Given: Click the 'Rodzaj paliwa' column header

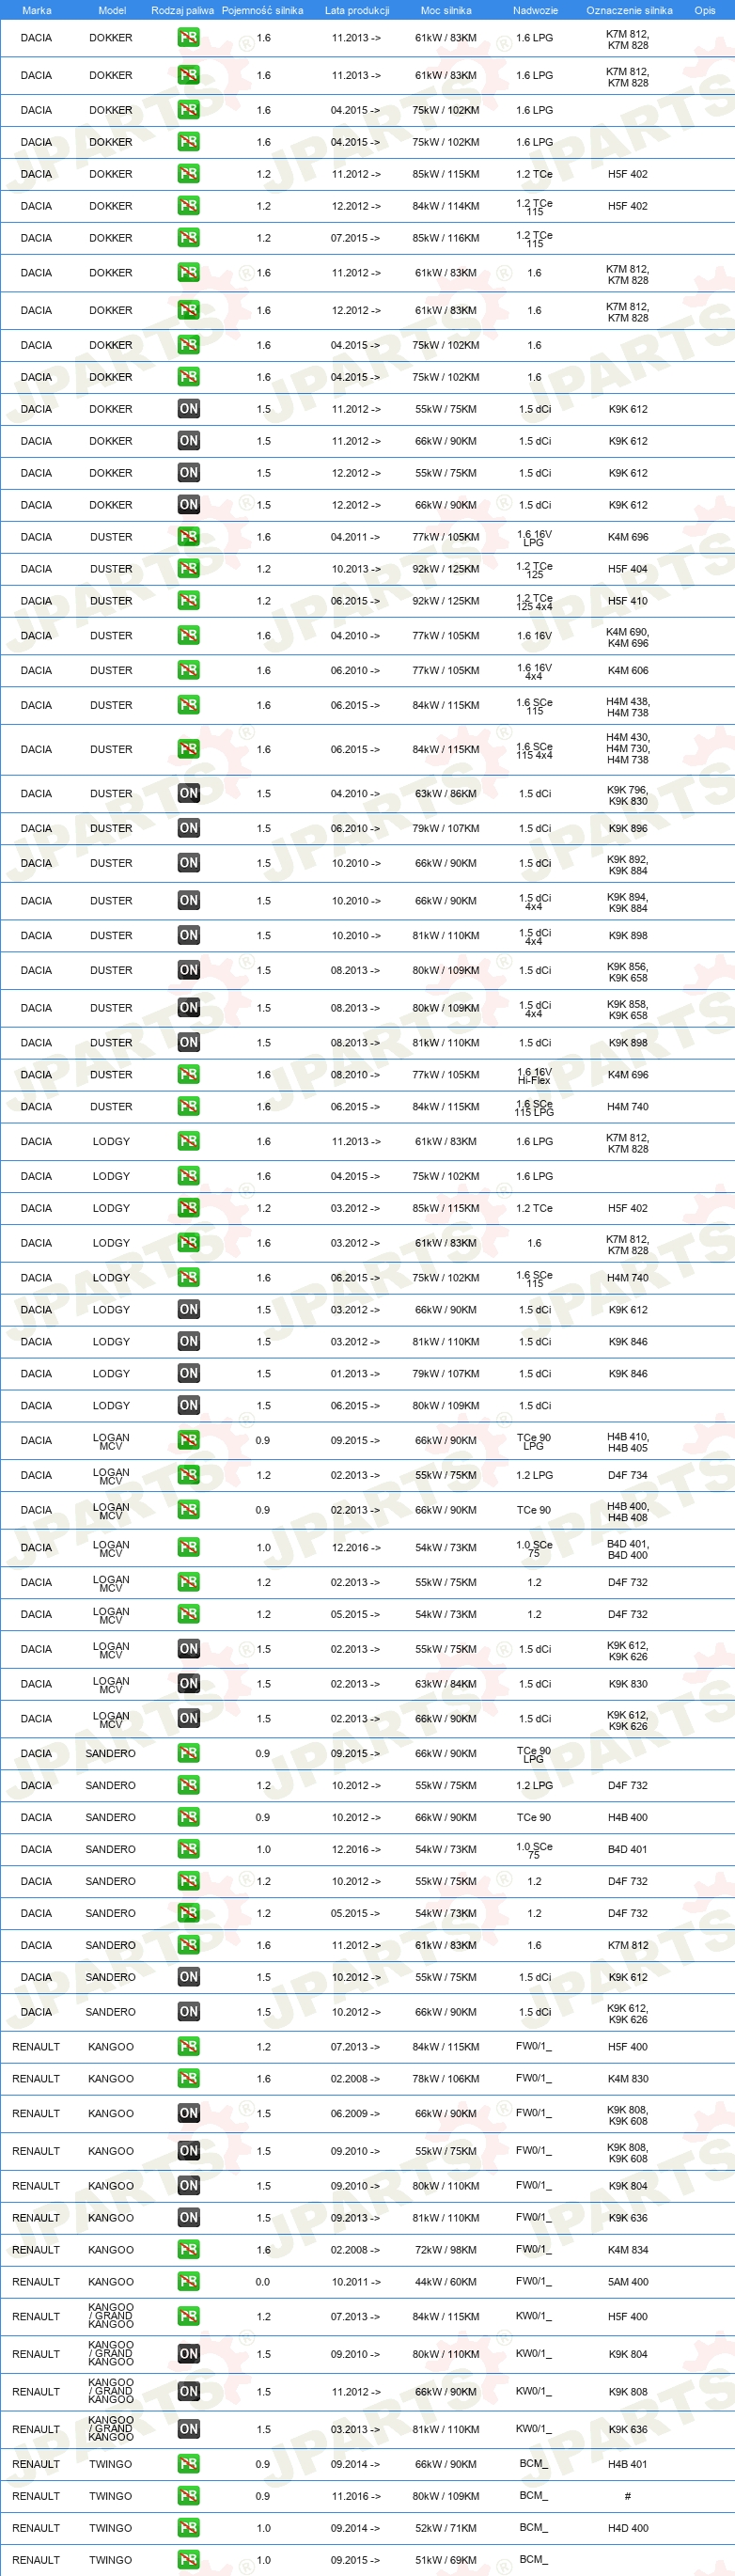Looking at the screenshot, I should tap(183, 10).
